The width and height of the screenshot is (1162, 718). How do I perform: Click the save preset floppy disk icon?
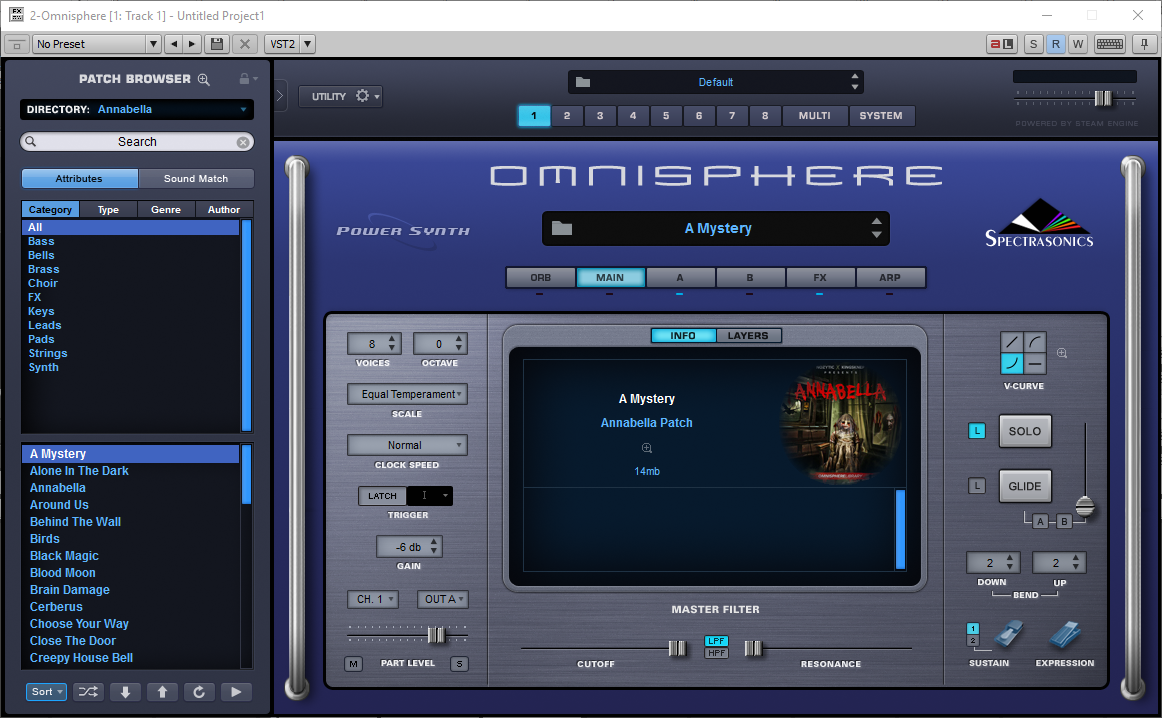(217, 44)
